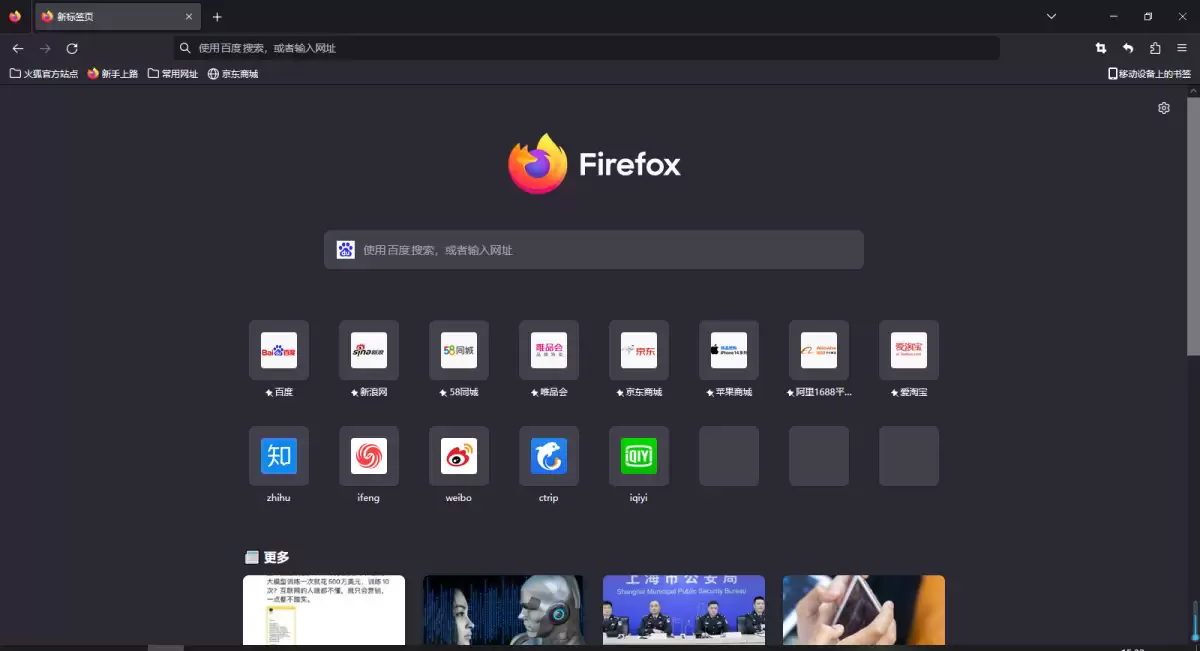Open the 京东商城 shortcut tile
Screen dimensions: 1200x651
click(638, 350)
